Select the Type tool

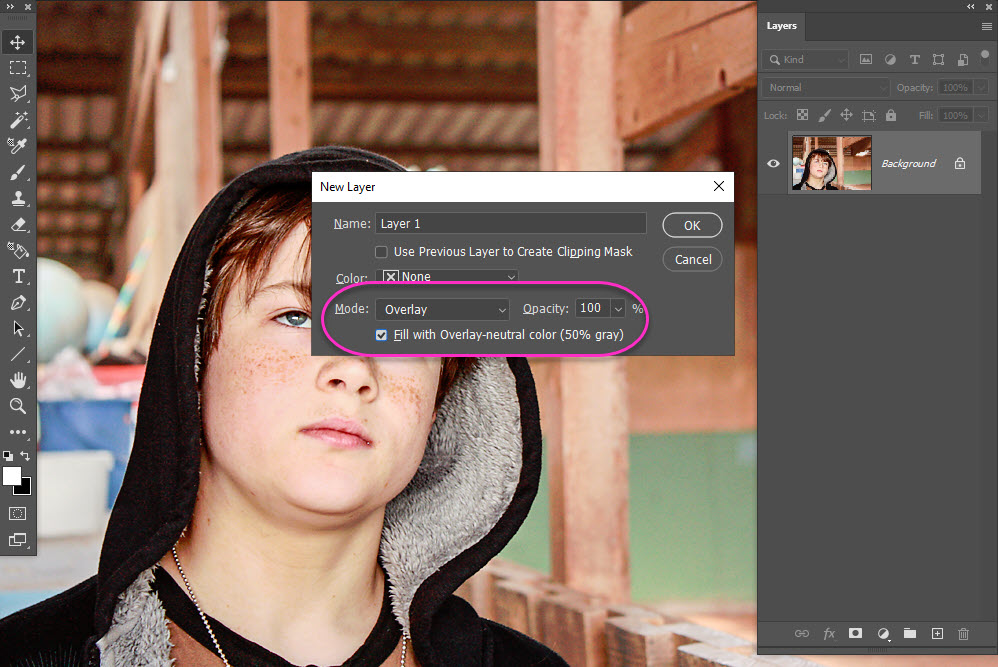[x=18, y=276]
